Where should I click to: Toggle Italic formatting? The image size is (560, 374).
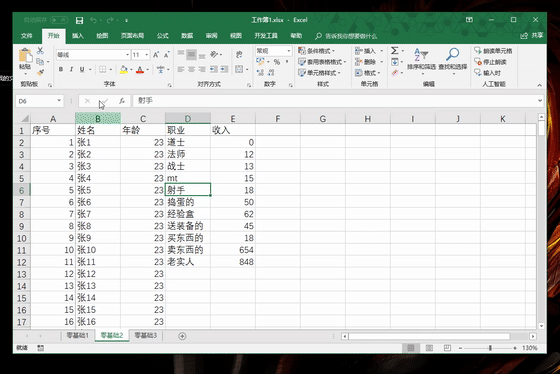71,69
